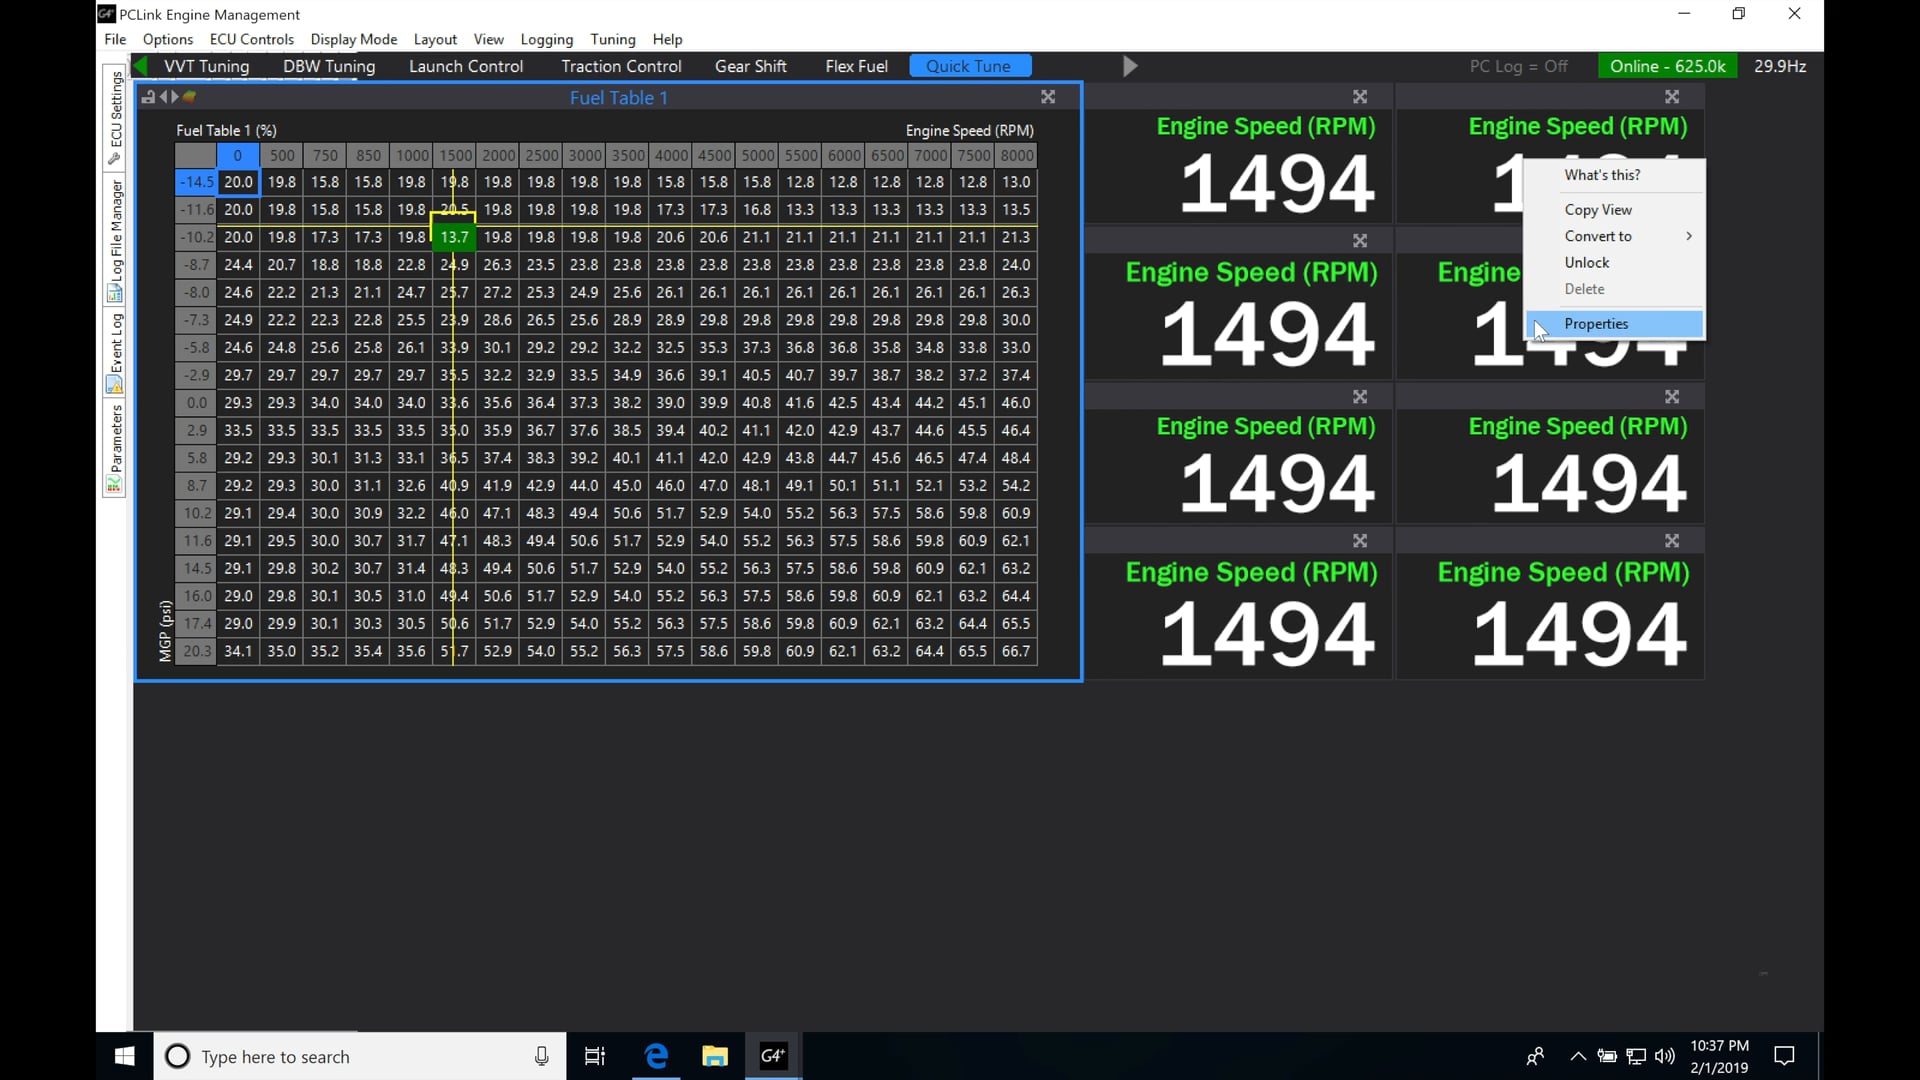The width and height of the screenshot is (1920, 1080).
Task: Open the Tuning menu
Action: pyautogui.click(x=612, y=39)
